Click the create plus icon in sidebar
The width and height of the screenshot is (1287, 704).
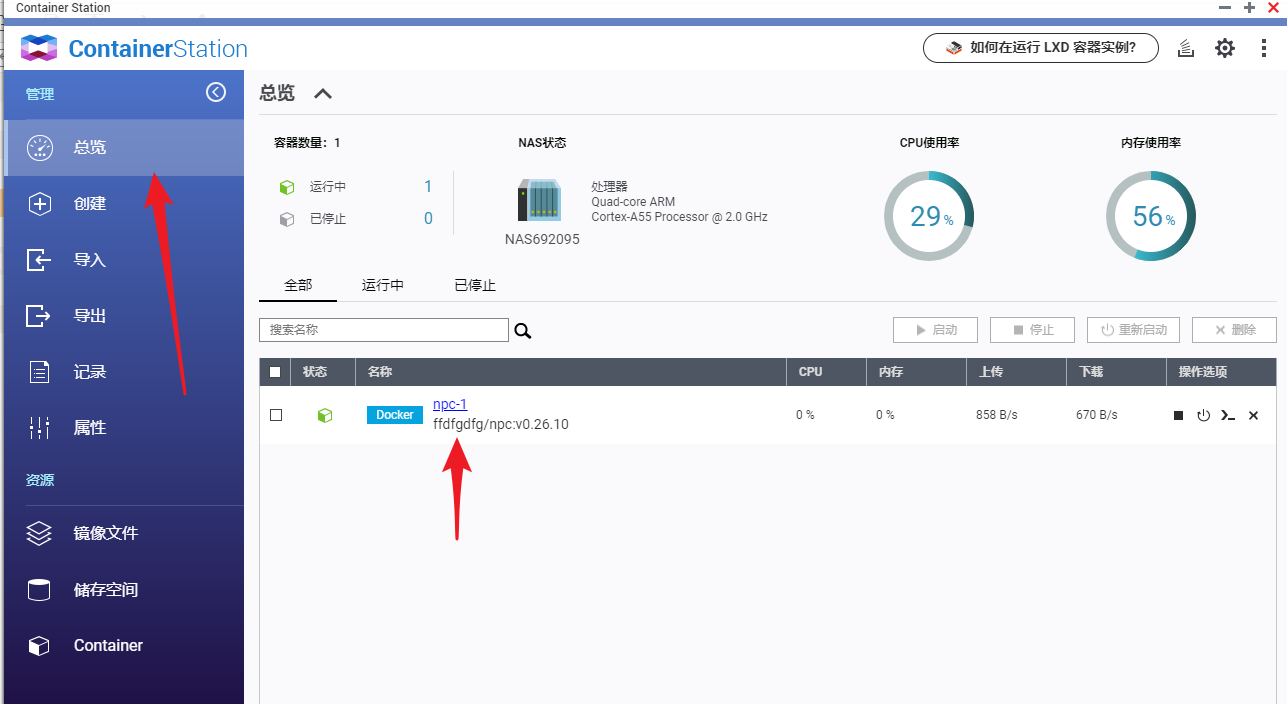tap(39, 203)
